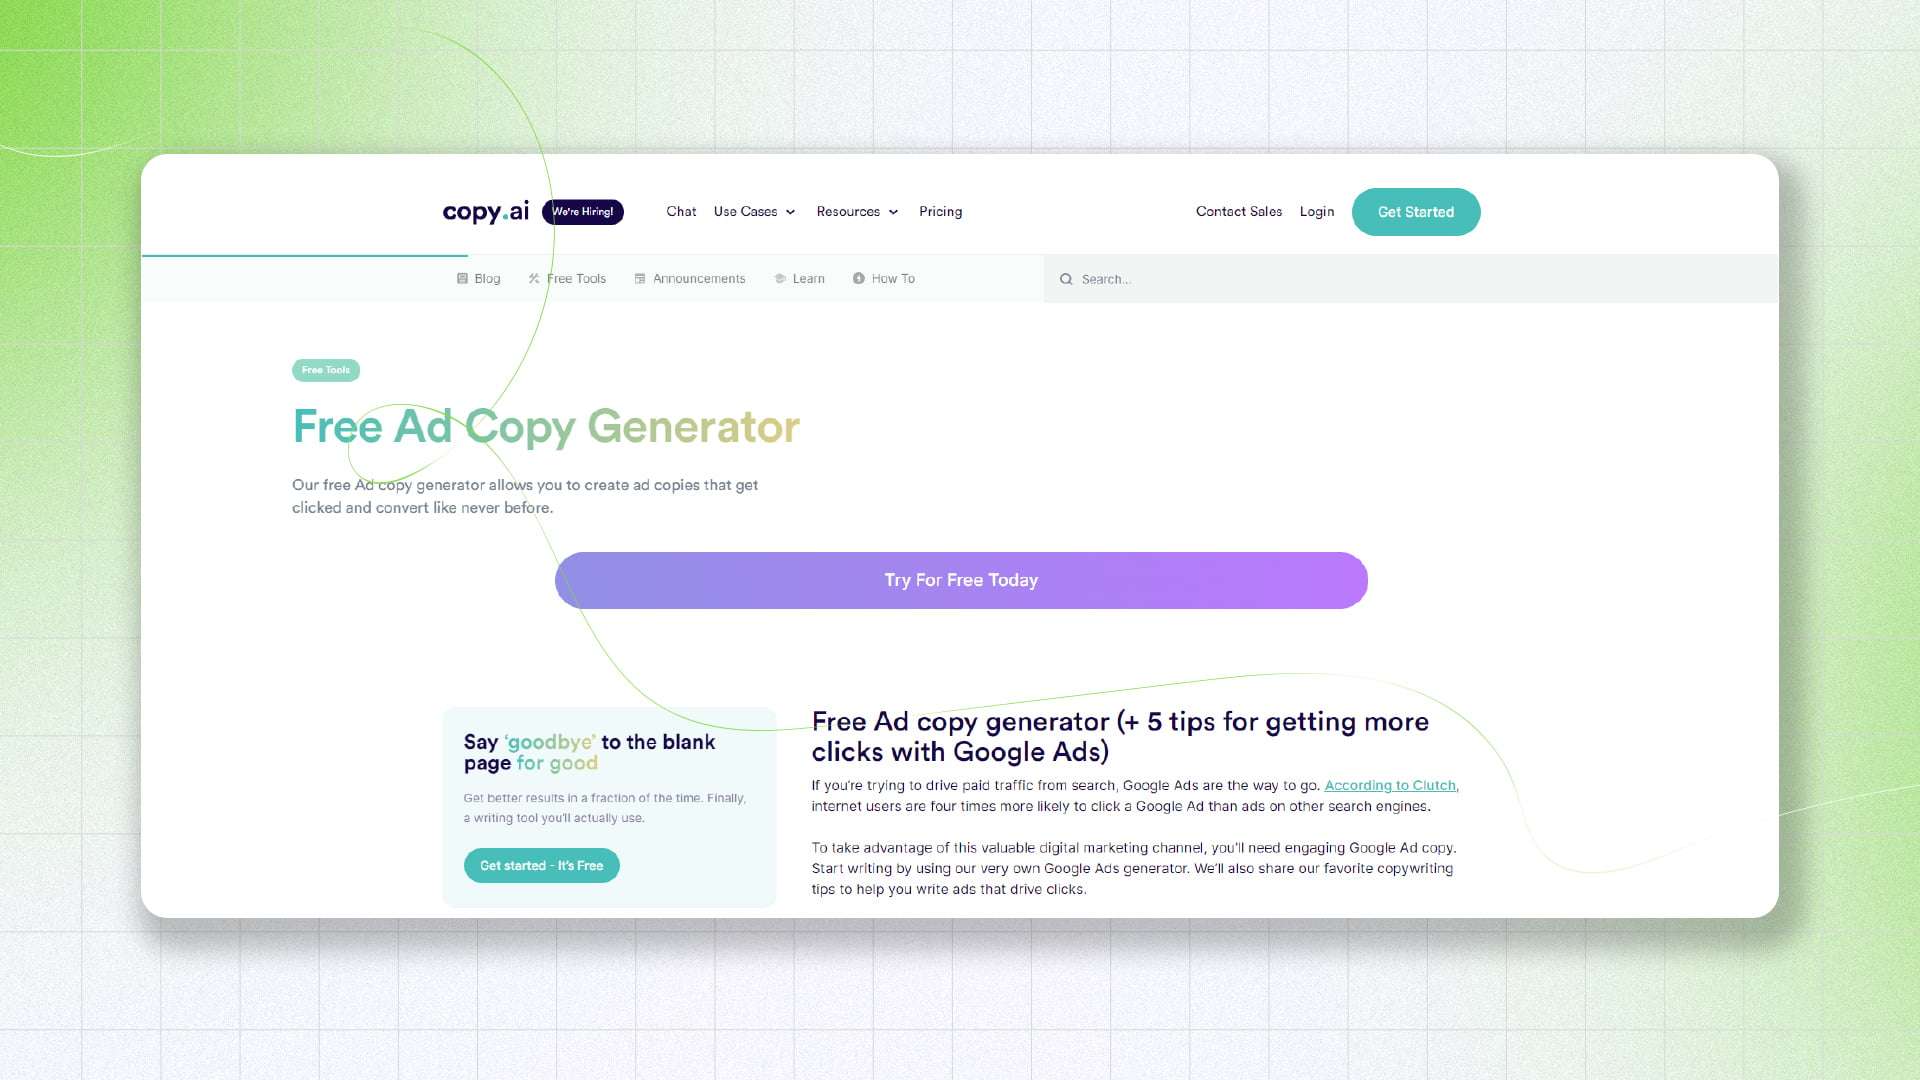Click the Login link
1920x1080 pixels.
(1316, 211)
